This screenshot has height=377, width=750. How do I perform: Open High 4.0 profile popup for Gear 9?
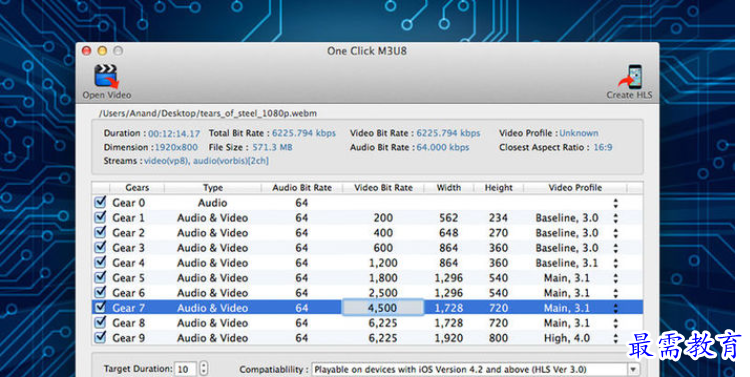[616, 338]
